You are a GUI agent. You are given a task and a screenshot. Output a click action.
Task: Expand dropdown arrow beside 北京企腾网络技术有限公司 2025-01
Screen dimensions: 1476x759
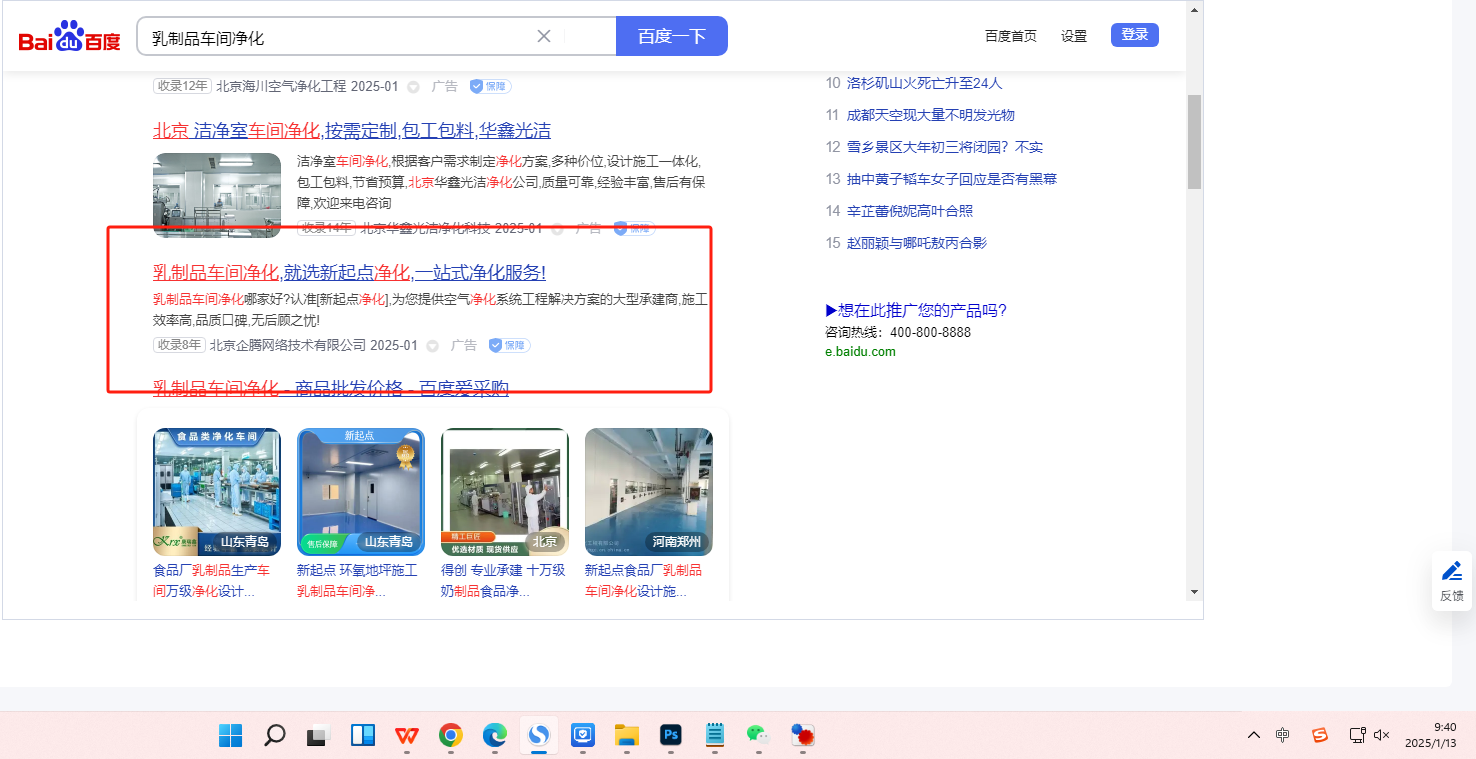[433, 346]
